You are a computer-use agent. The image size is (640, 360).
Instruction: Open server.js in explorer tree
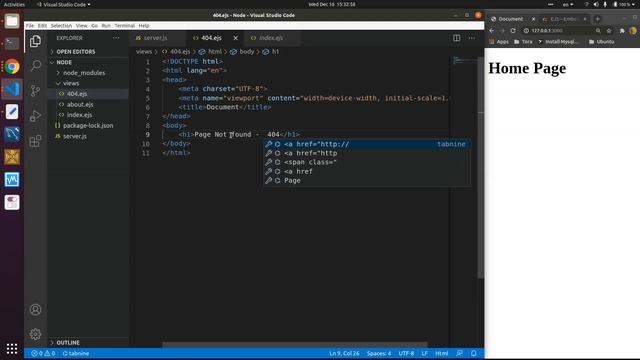pyautogui.click(x=75, y=136)
